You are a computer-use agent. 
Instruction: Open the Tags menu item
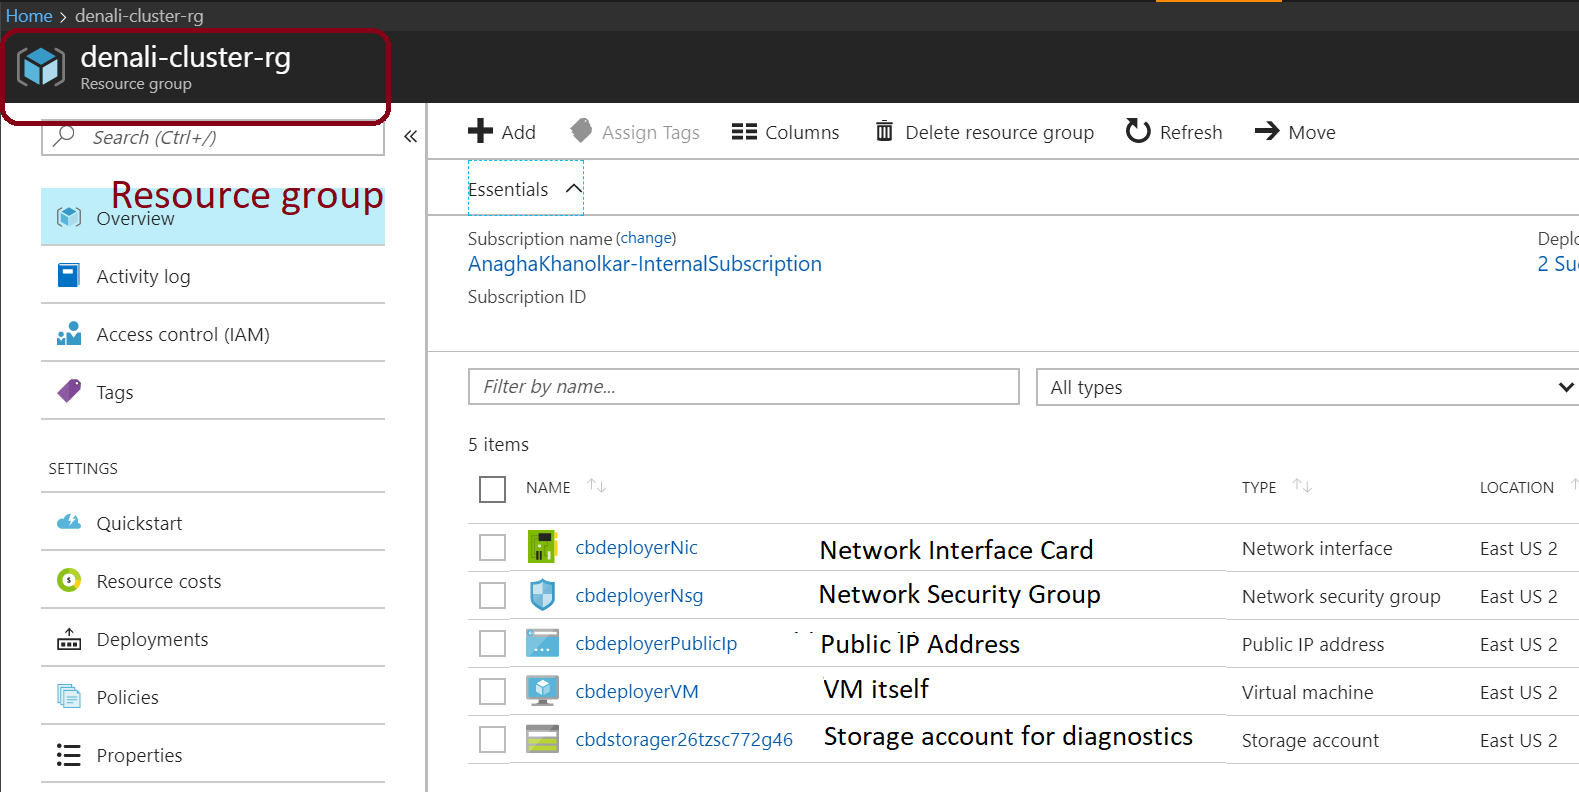pos(213,391)
